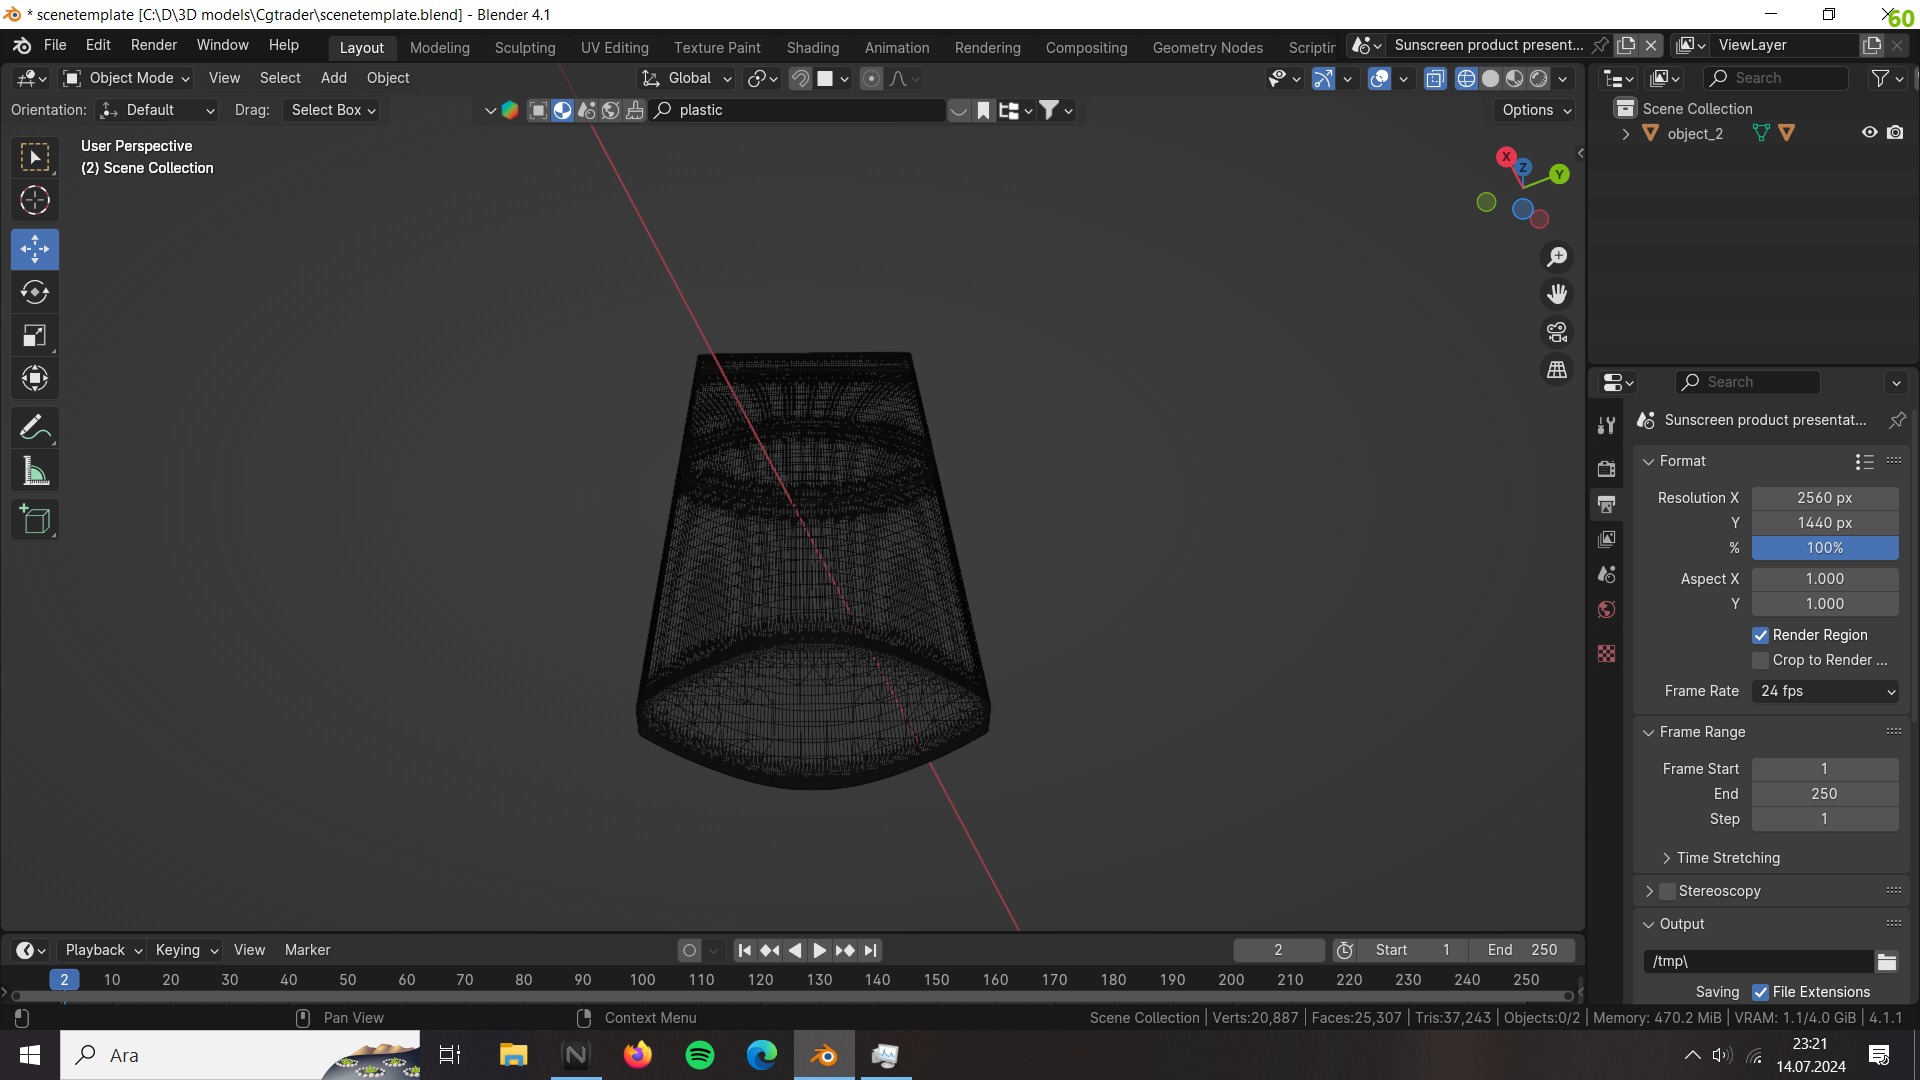The width and height of the screenshot is (1920, 1080).
Task: Switch to Solid viewport shading
Action: pyautogui.click(x=1490, y=78)
